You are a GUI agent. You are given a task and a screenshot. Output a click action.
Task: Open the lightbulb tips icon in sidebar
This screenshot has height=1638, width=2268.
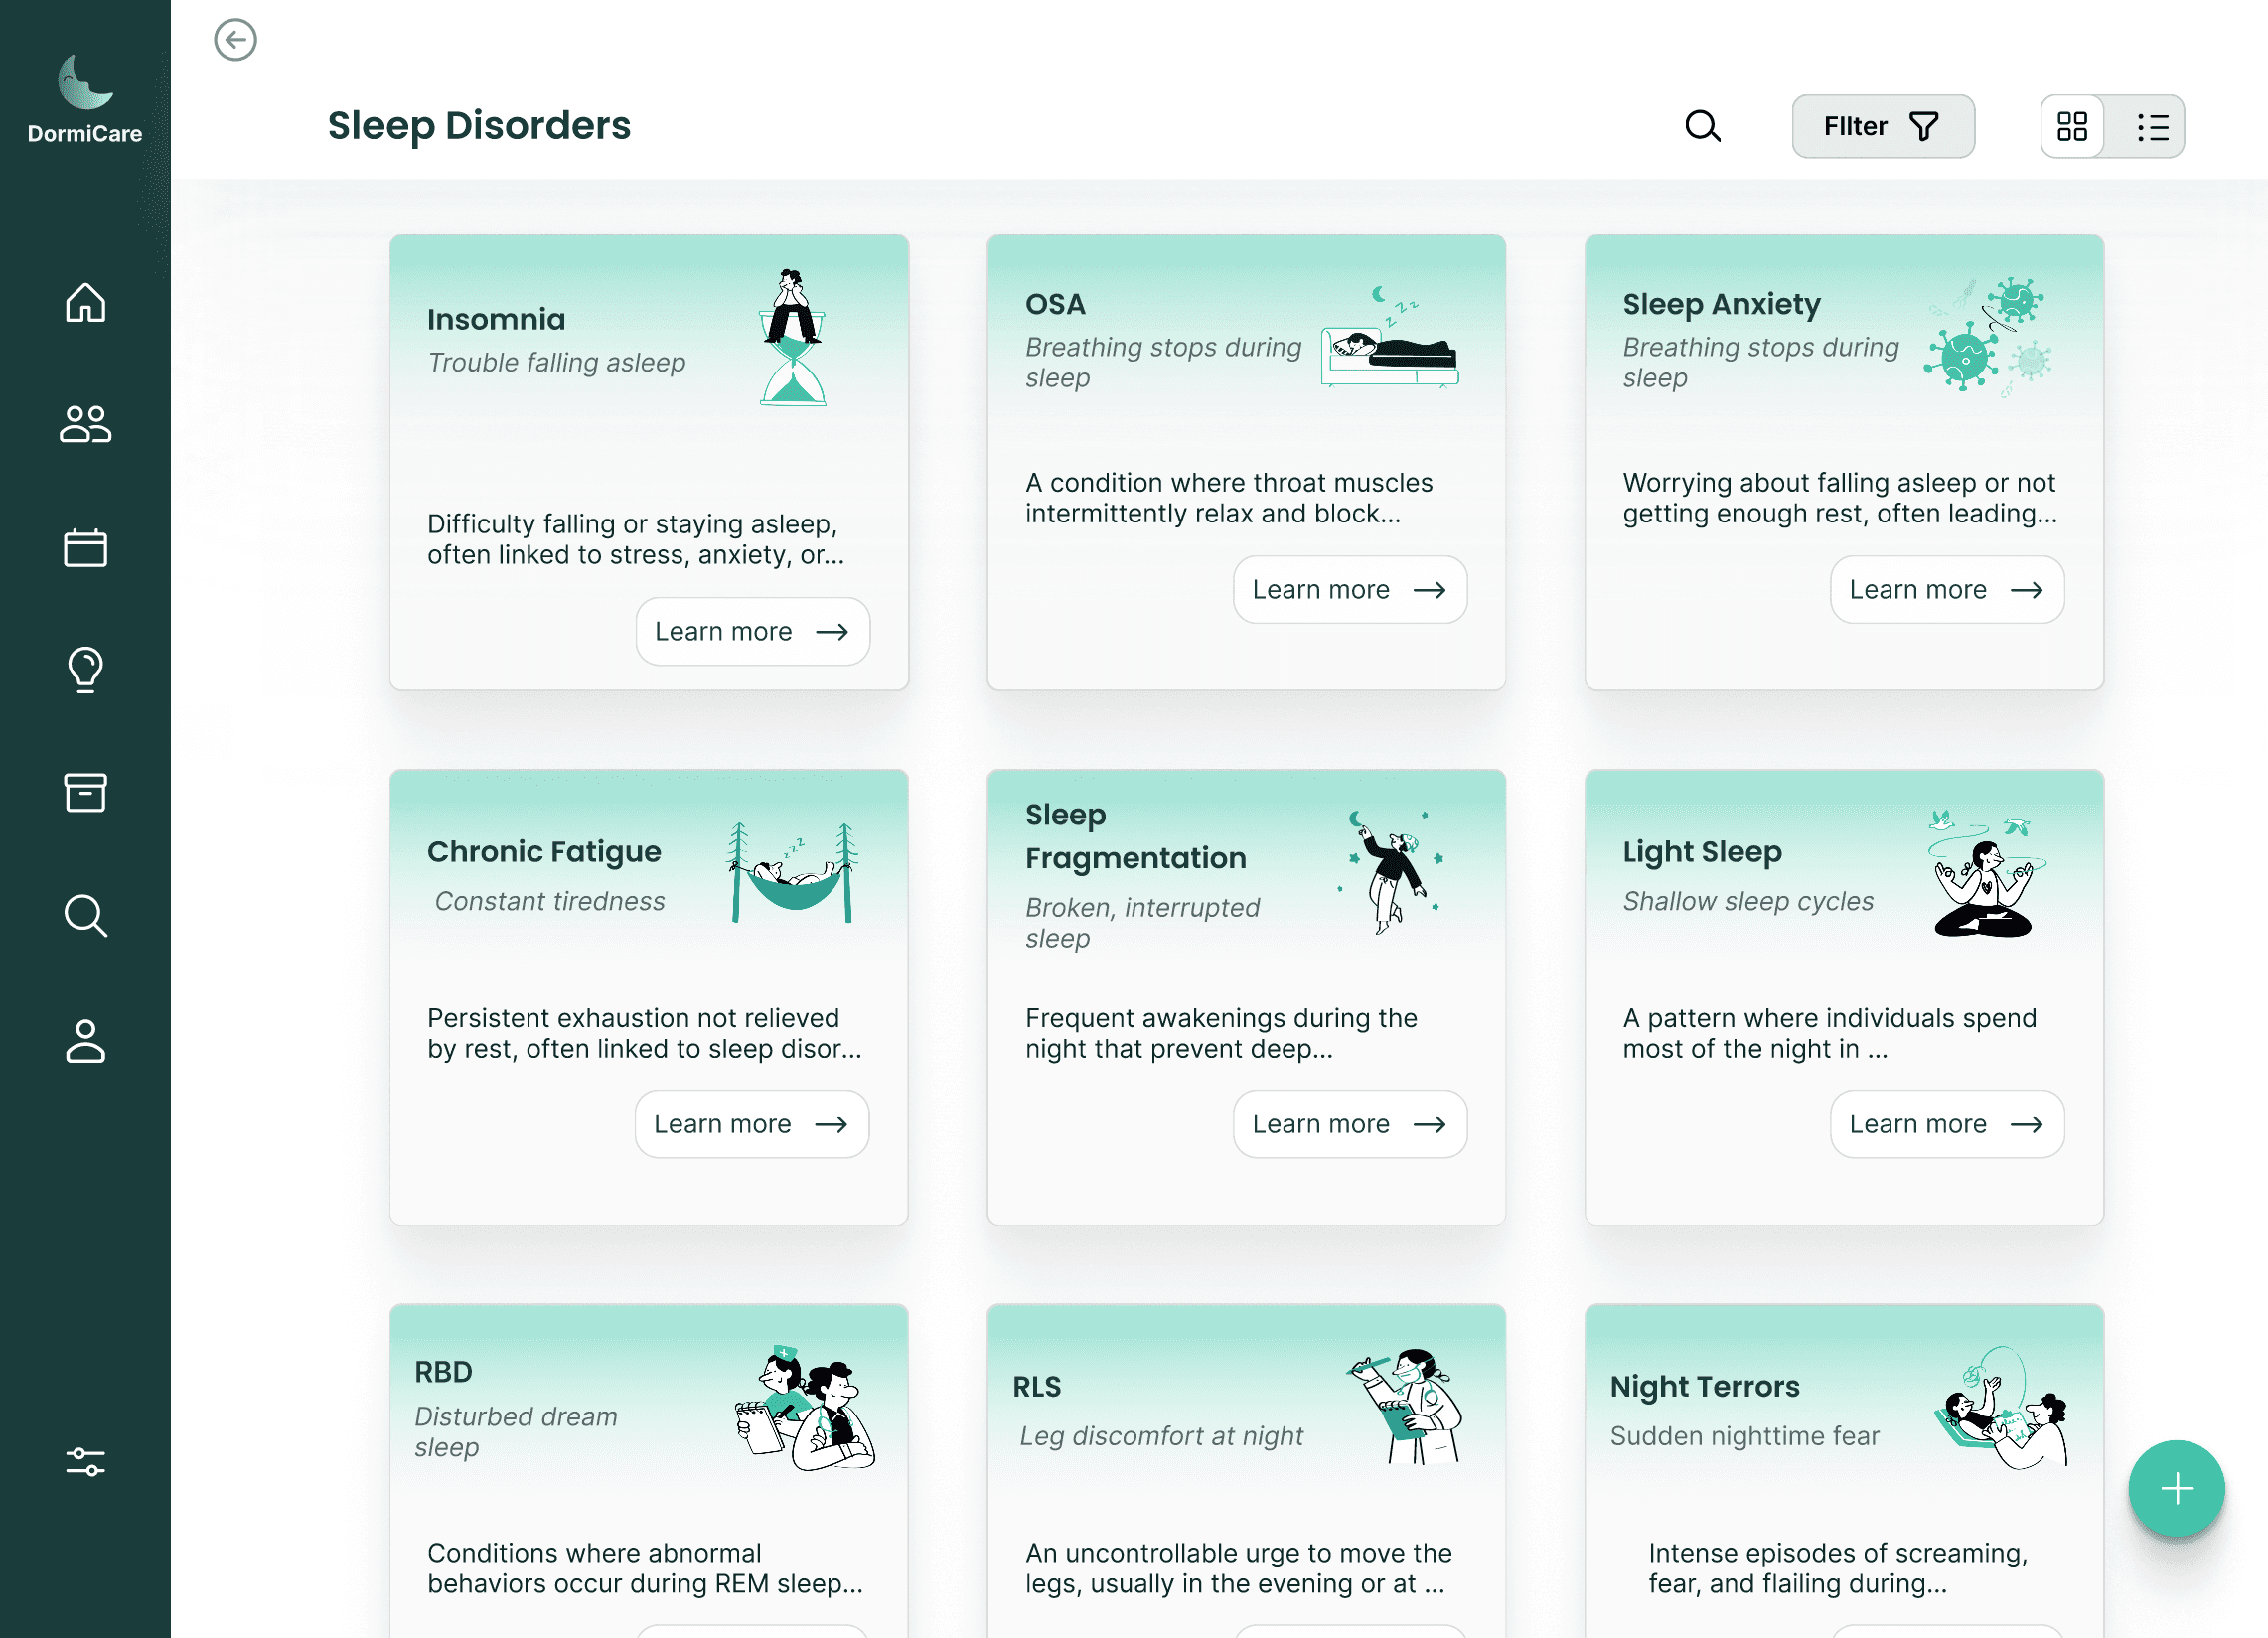pos(85,670)
